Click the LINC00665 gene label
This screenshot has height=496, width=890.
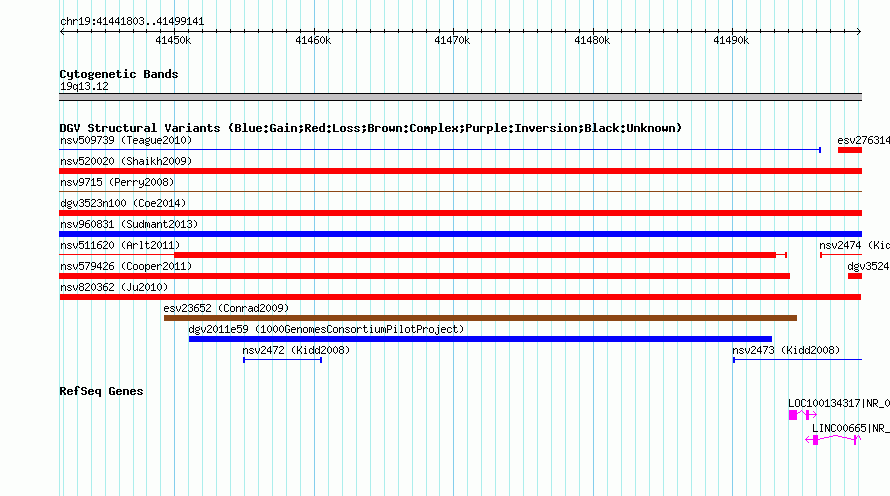(851, 428)
